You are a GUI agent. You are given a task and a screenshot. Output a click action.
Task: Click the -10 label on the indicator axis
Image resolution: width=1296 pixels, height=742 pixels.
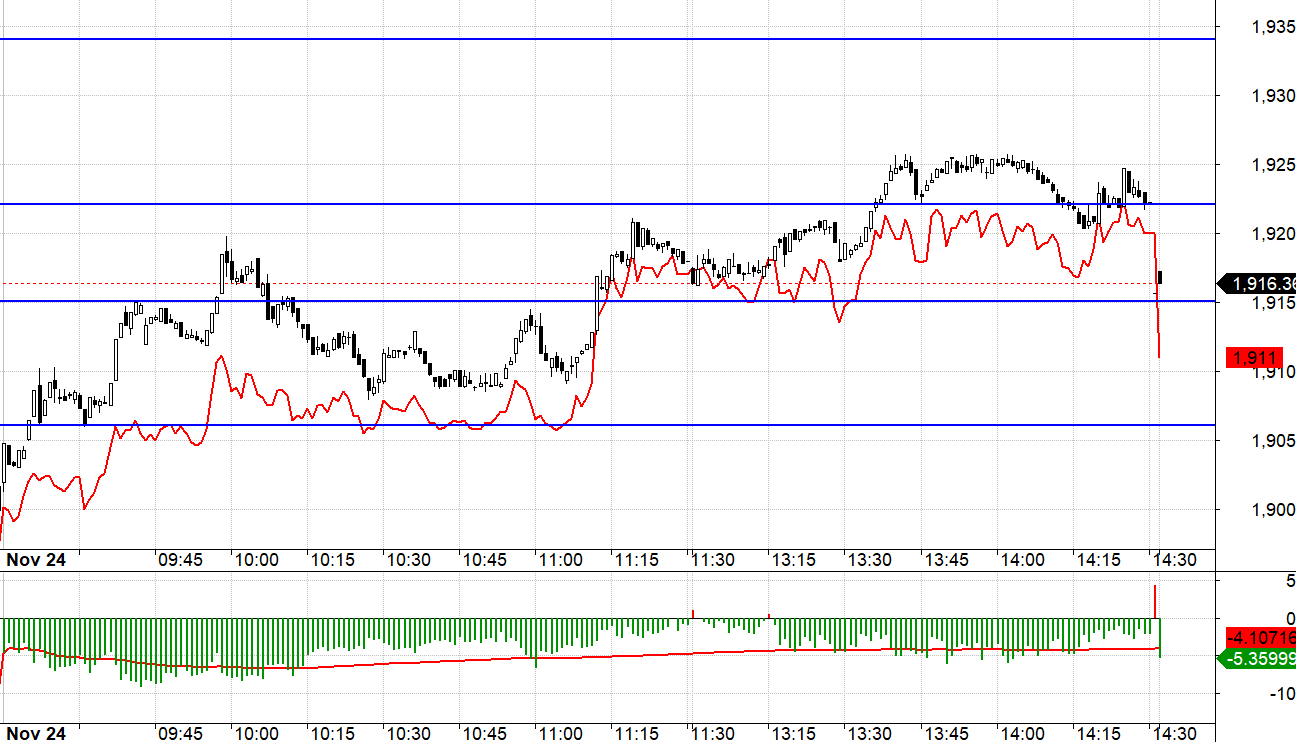click(x=1280, y=694)
